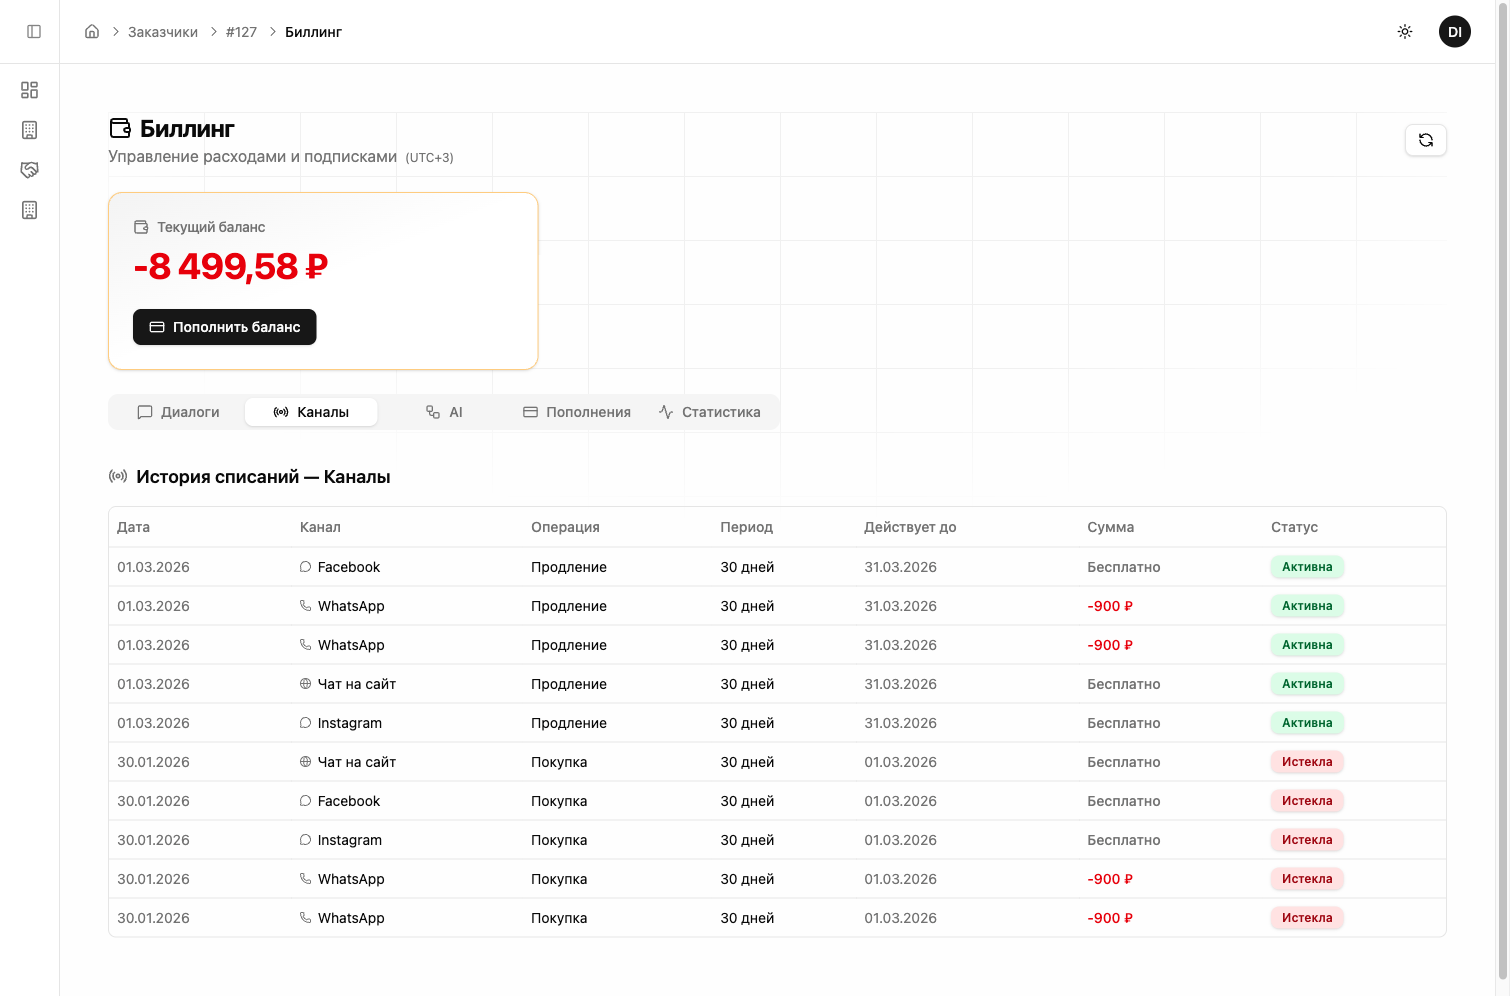The image size is (1510, 996).
Task: Click the Статус column header
Action: [1294, 527]
